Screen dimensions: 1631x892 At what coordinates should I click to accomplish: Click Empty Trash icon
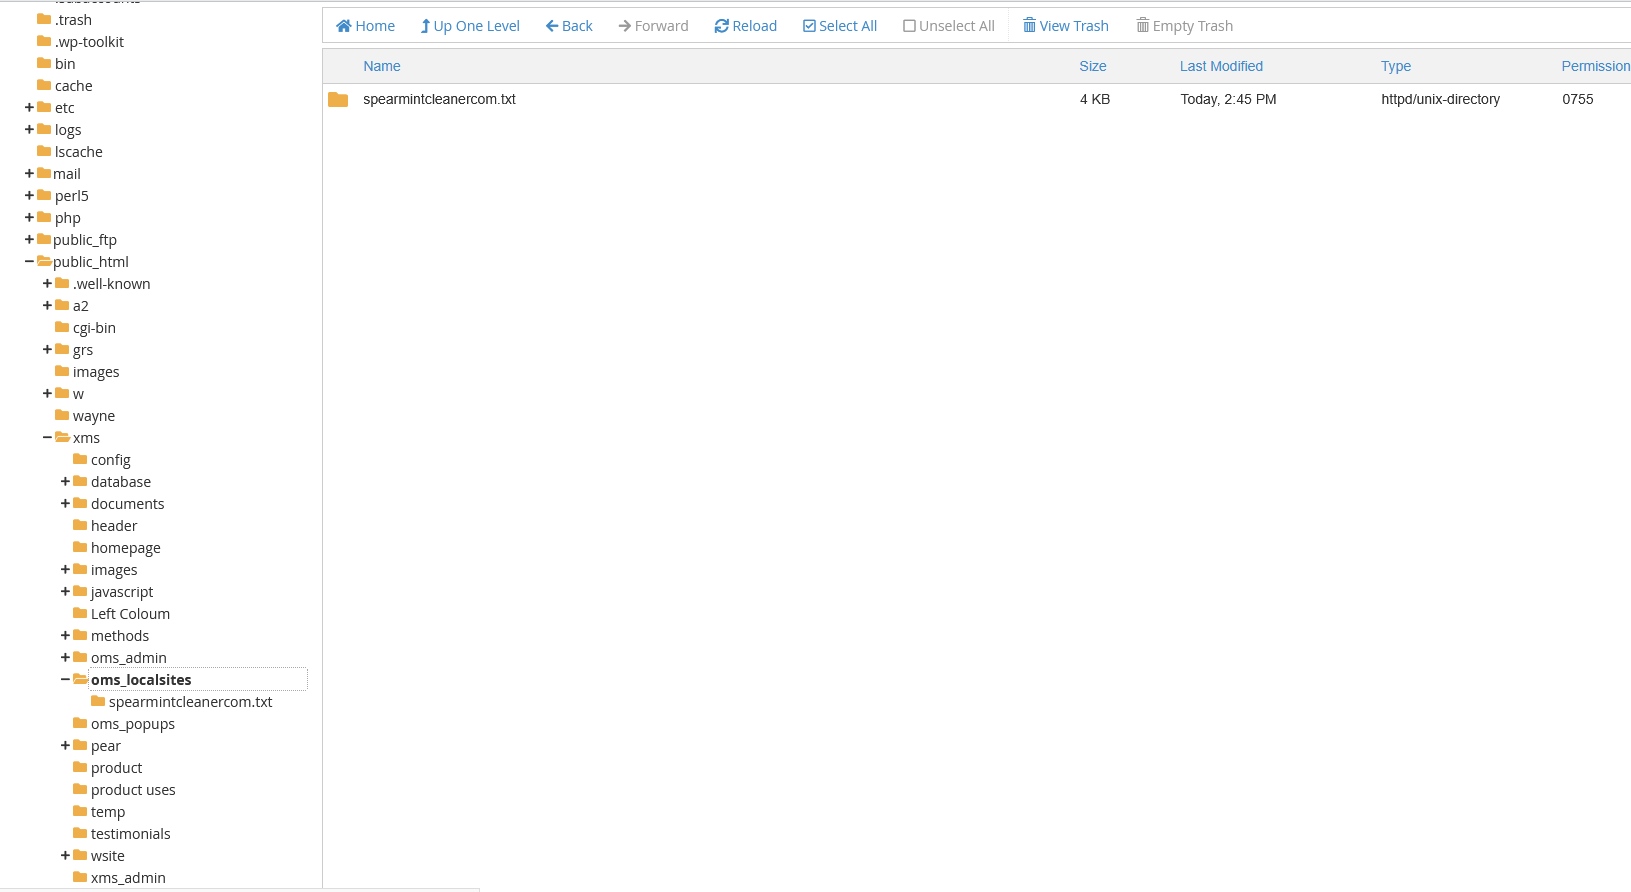[x=1142, y=26]
